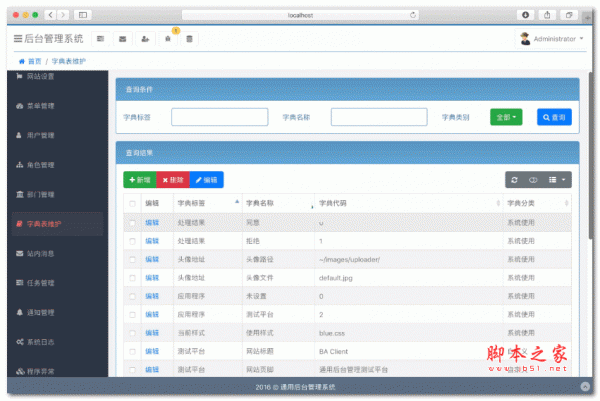This screenshot has height=401, width=600.
Task: Reload the page from the address bar
Action: pyautogui.click(x=412, y=15)
